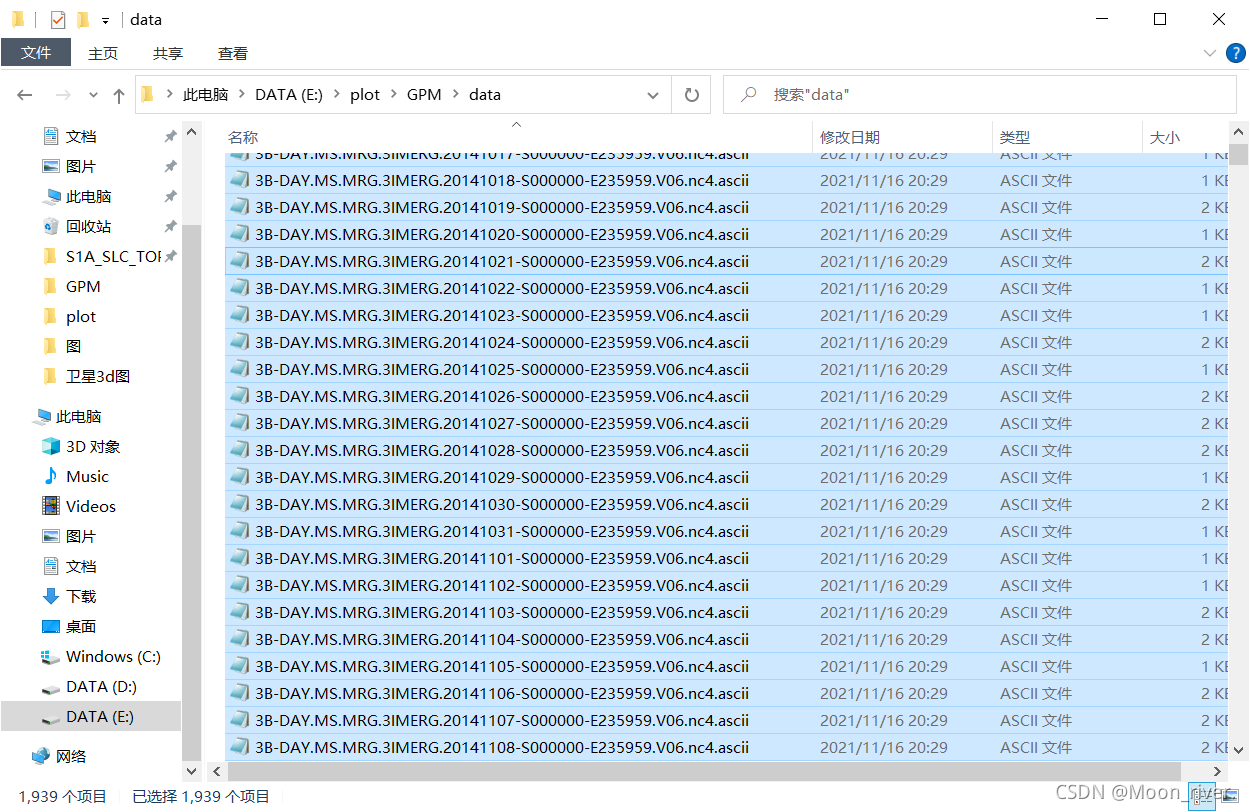Sort by the 名称 column header

[243, 137]
